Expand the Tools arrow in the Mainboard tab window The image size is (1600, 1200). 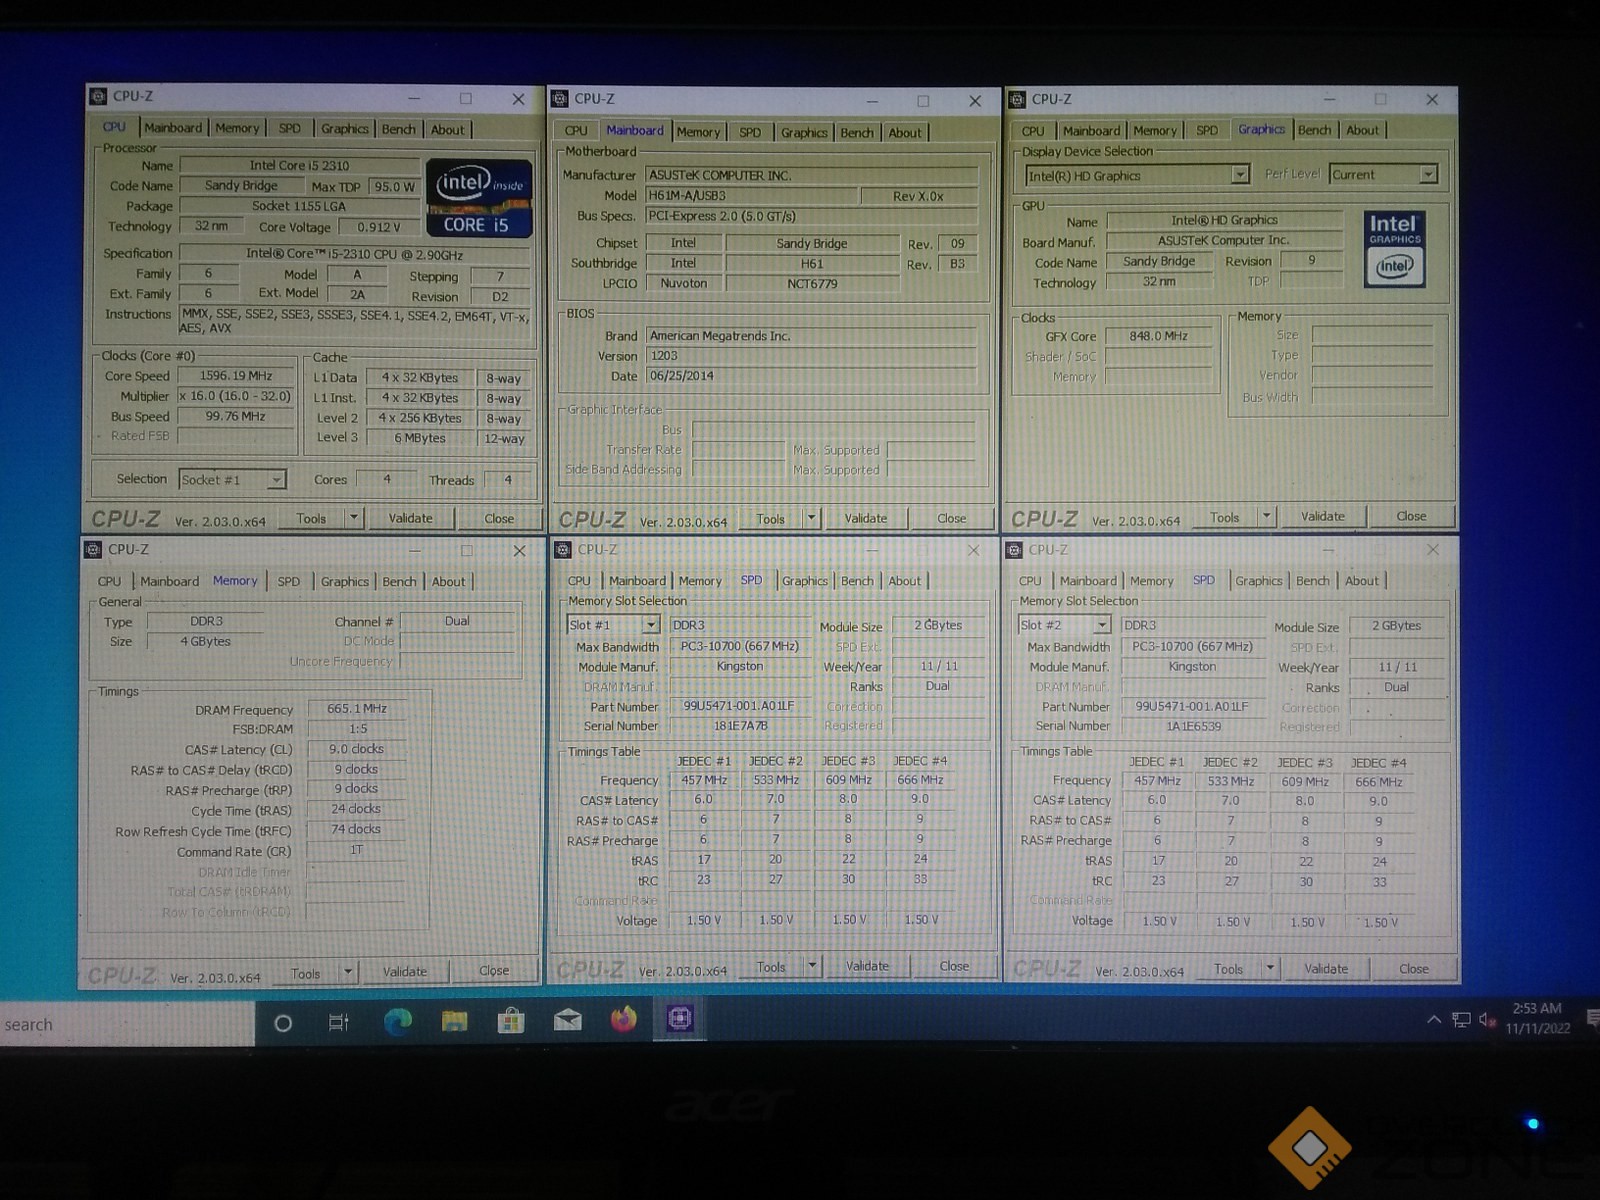tap(812, 518)
